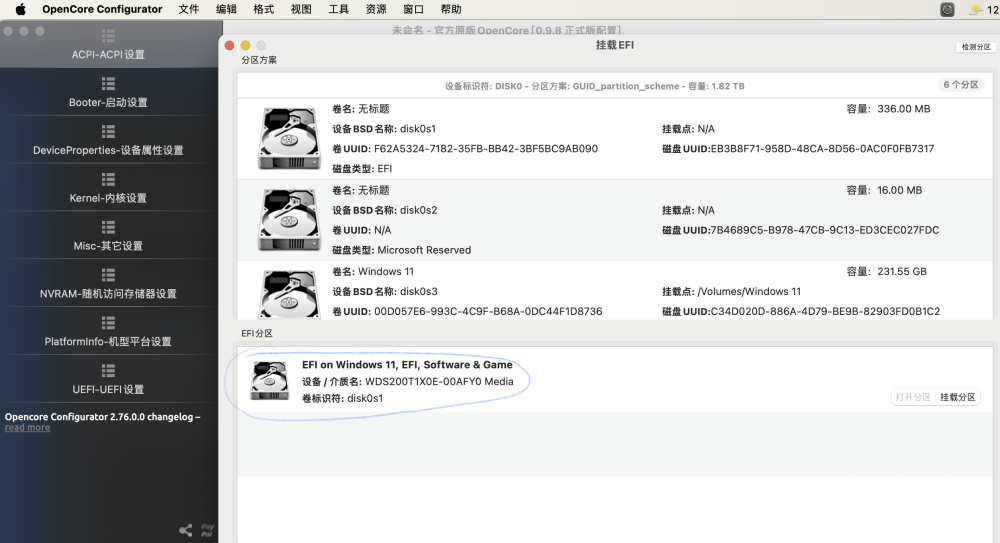Open the UEFI-UEFI设置 sidebar section
The height and width of the screenshot is (543, 1000).
pyautogui.click(x=108, y=380)
